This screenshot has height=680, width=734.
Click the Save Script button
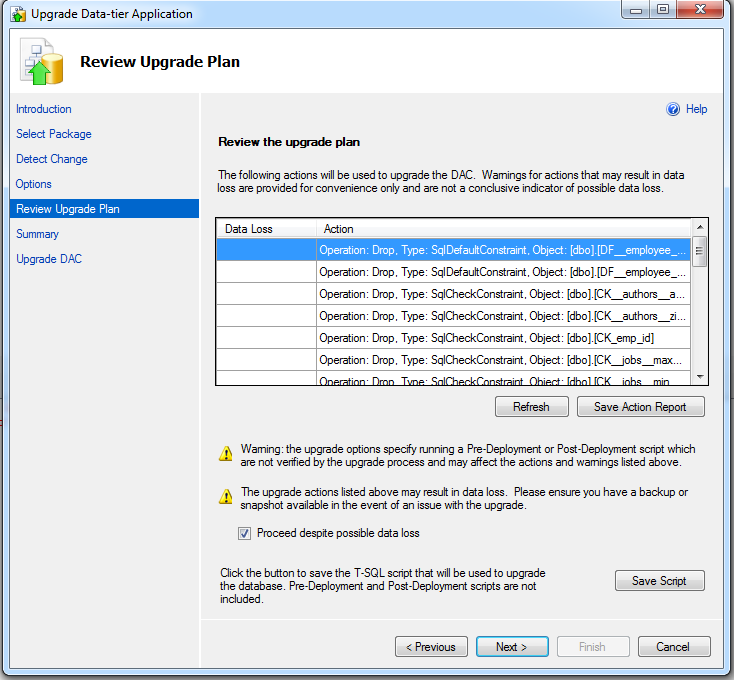[x=660, y=581]
